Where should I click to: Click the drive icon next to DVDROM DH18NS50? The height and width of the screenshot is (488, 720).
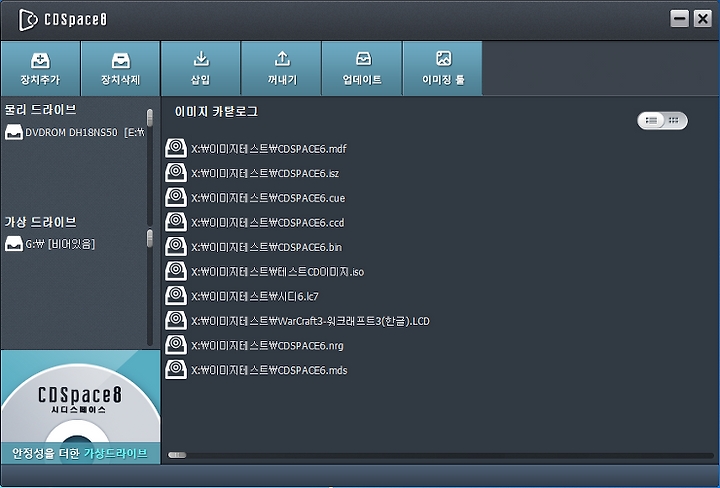[14, 132]
